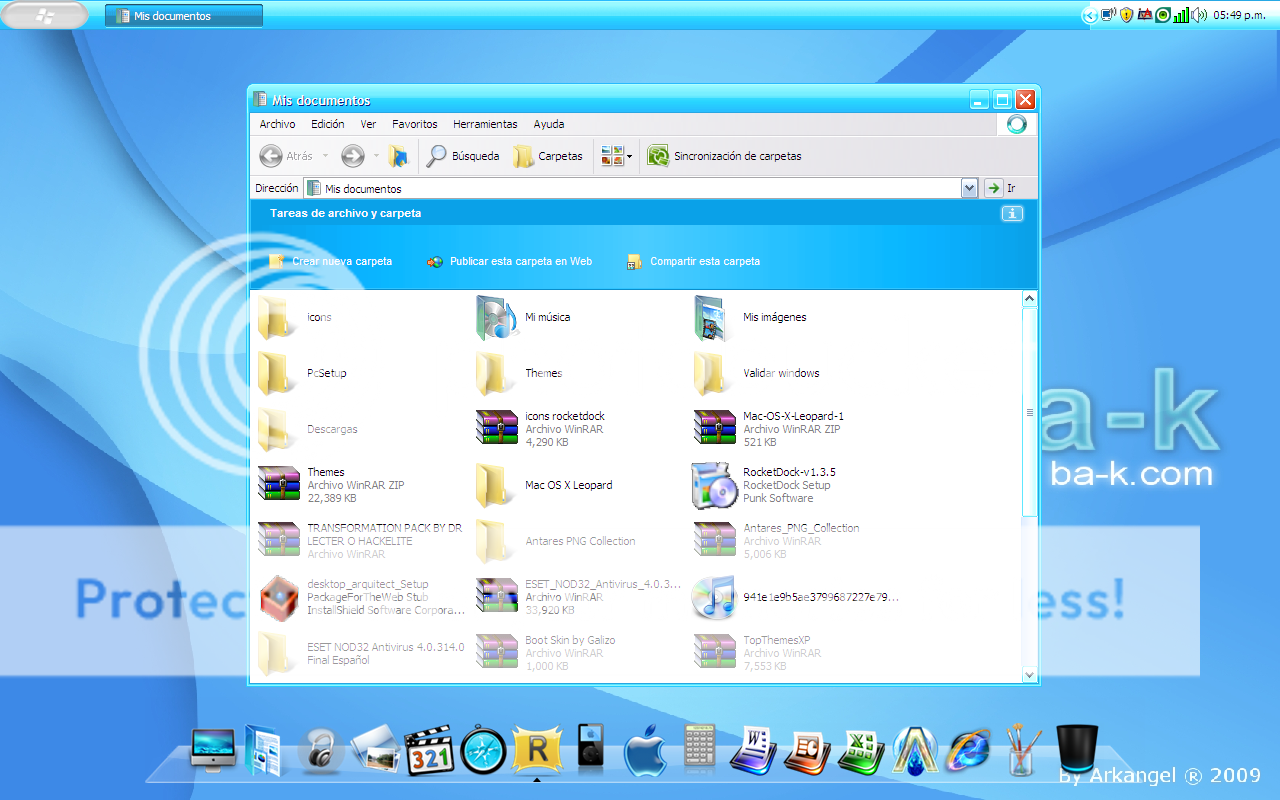Select the PcSetup folder
The image size is (1280, 800).
pyautogui.click(x=302, y=373)
